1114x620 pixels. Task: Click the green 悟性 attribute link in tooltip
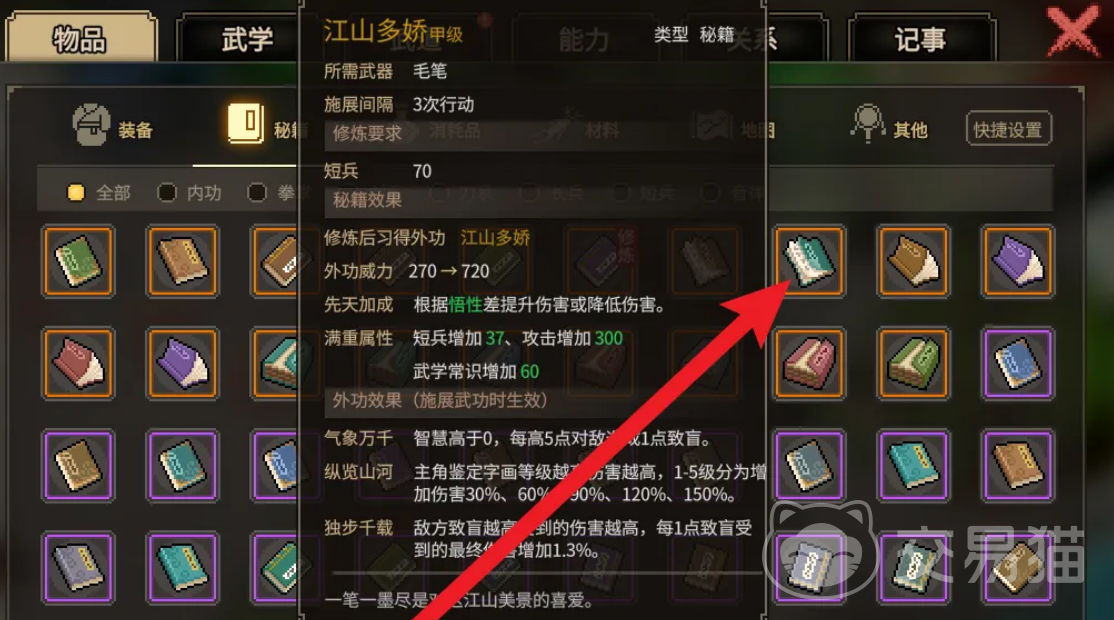[465, 305]
